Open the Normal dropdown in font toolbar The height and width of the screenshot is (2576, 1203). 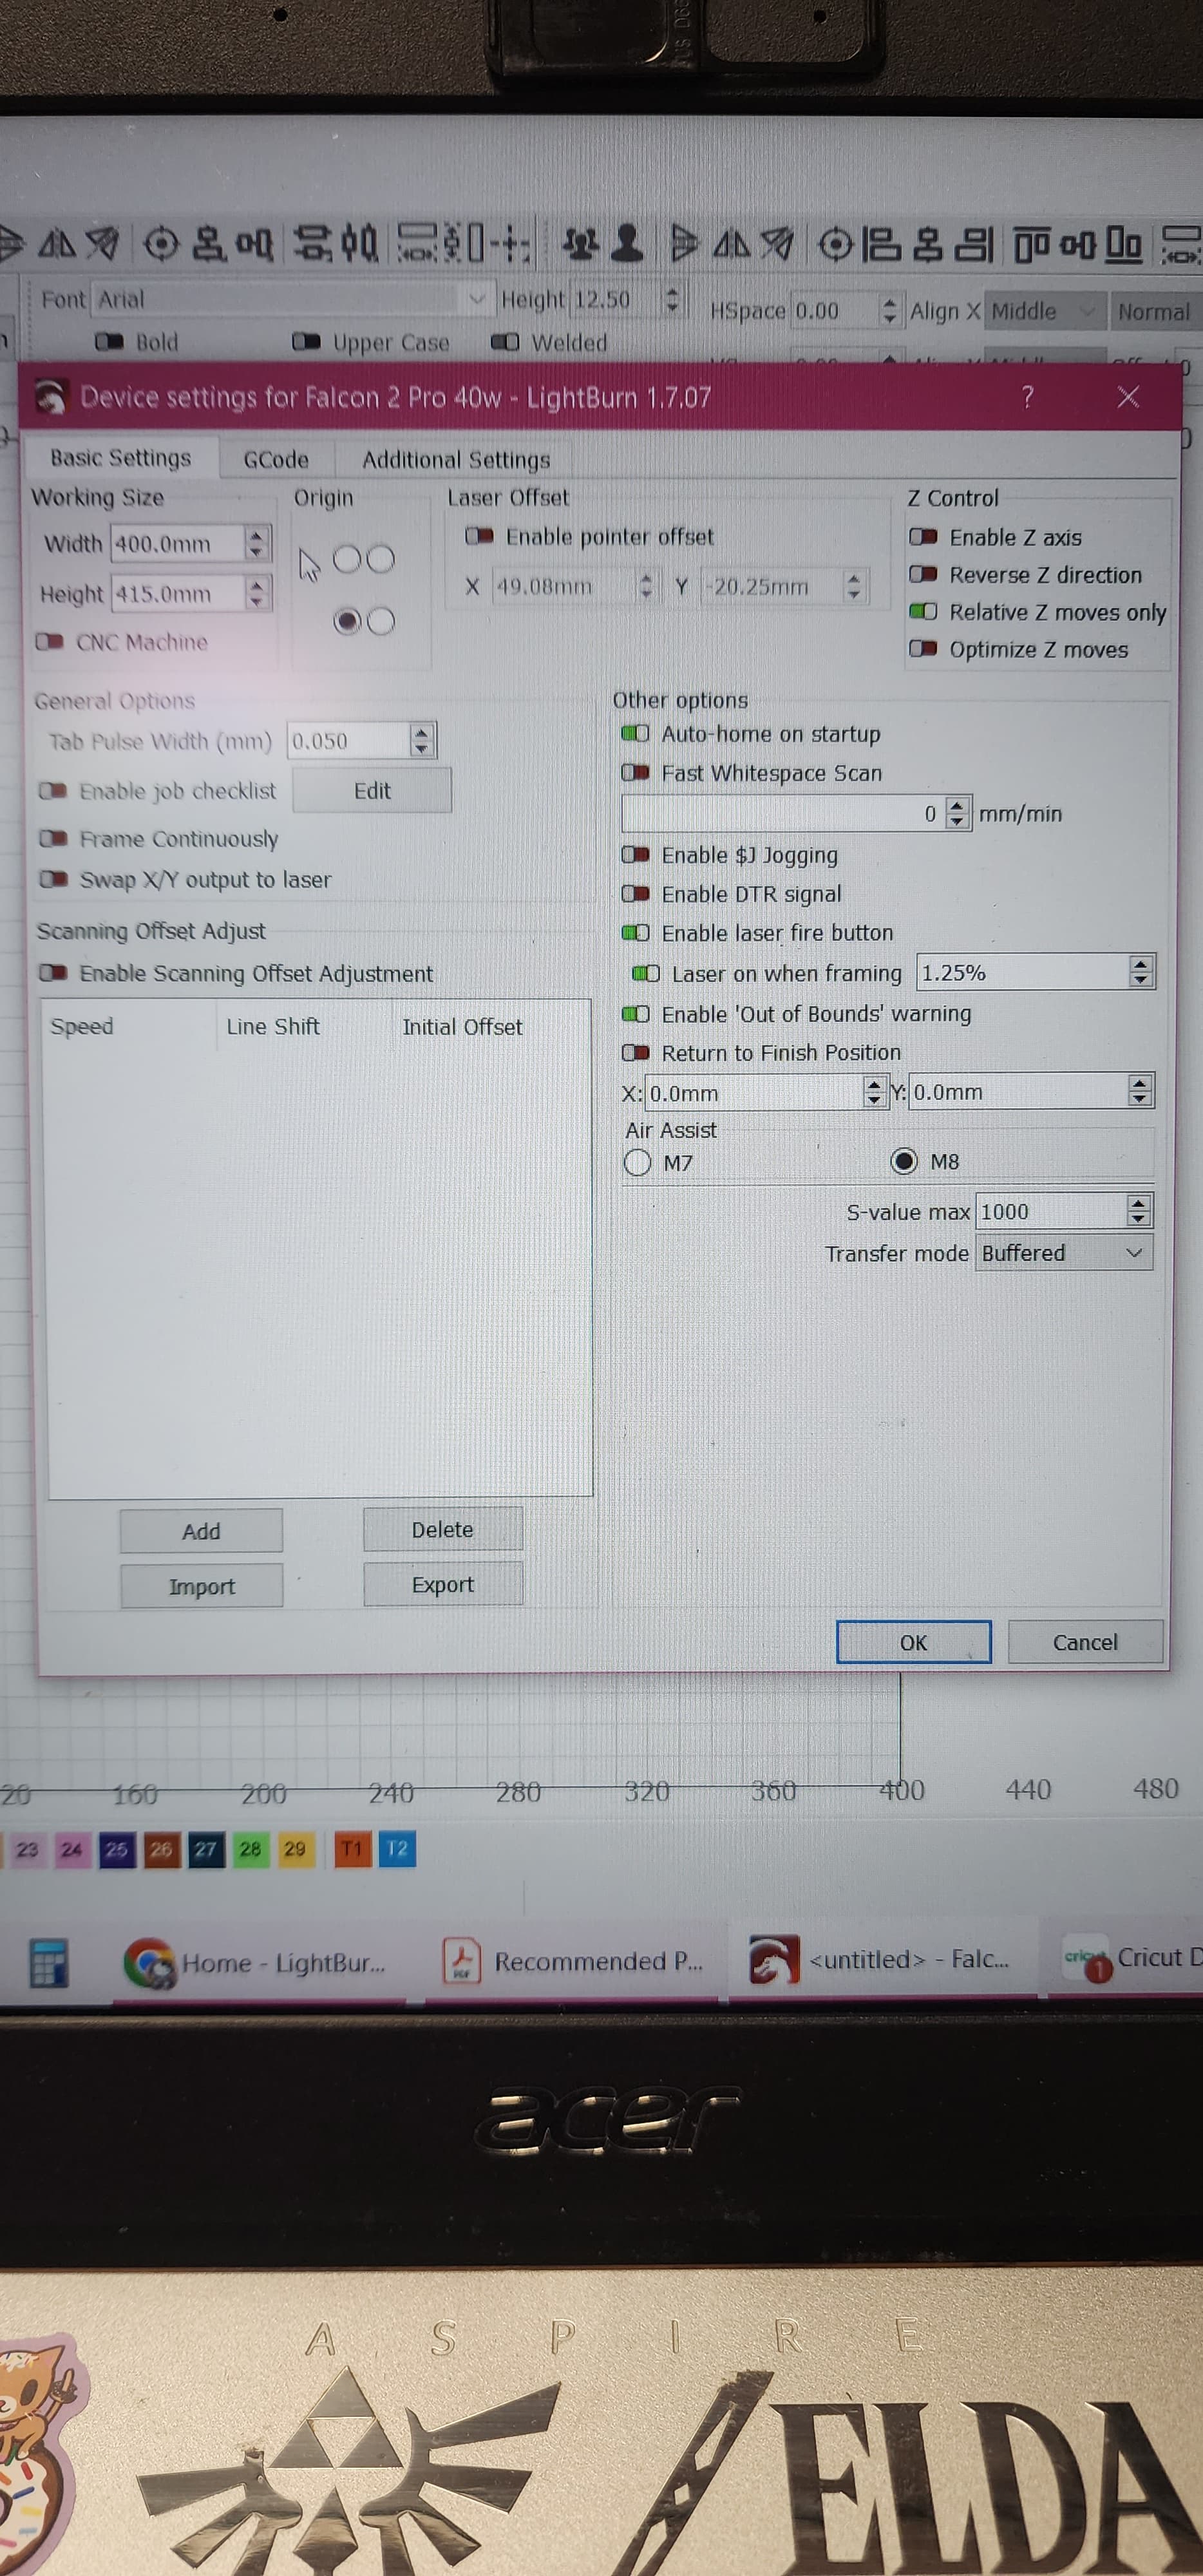(x=1157, y=312)
